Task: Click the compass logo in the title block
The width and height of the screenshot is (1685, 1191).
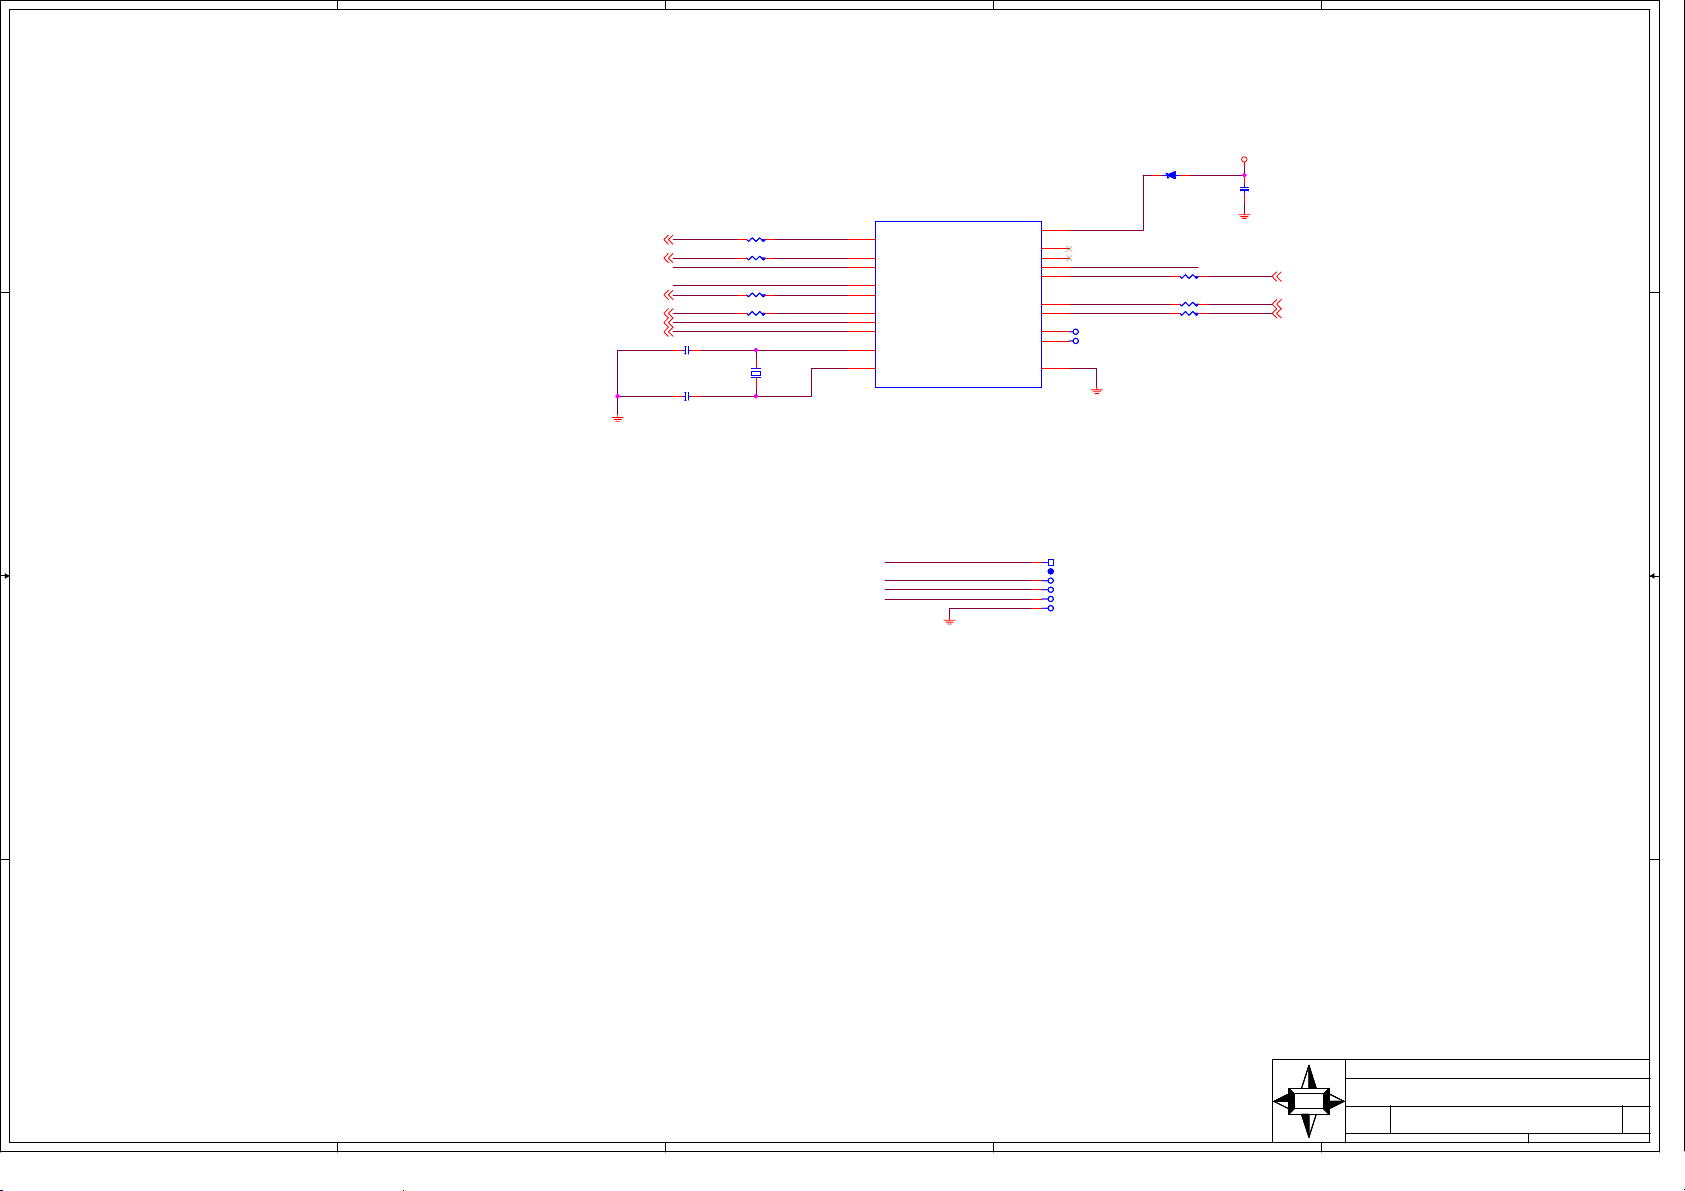Action: (x=1309, y=1101)
